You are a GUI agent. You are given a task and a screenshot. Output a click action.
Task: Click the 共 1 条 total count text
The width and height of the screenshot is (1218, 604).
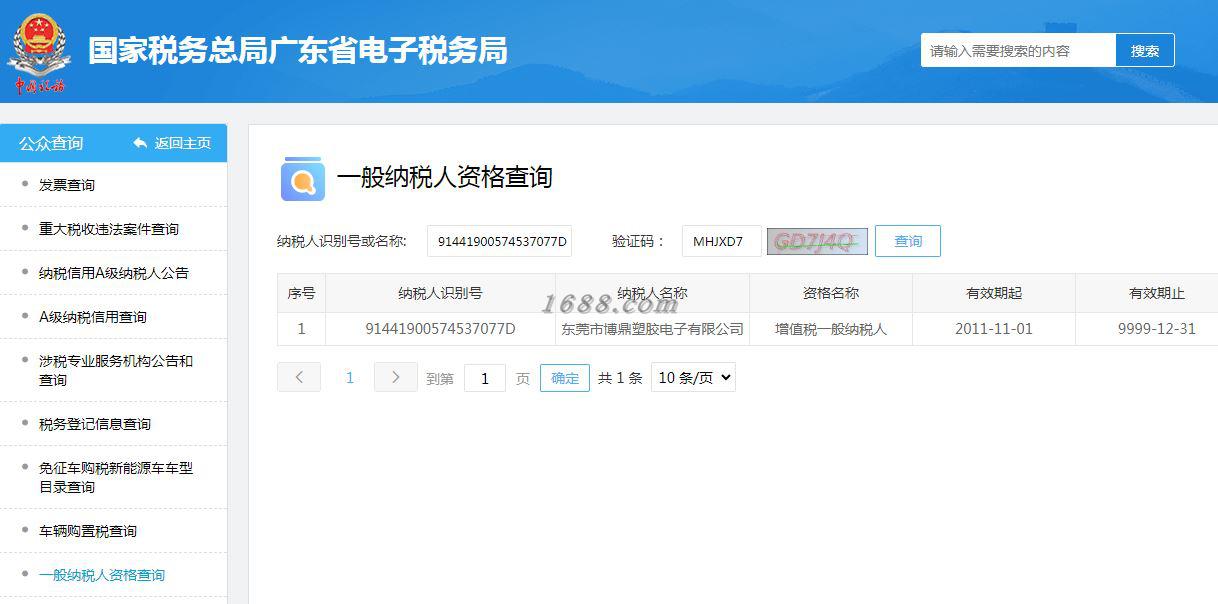pyautogui.click(x=620, y=378)
